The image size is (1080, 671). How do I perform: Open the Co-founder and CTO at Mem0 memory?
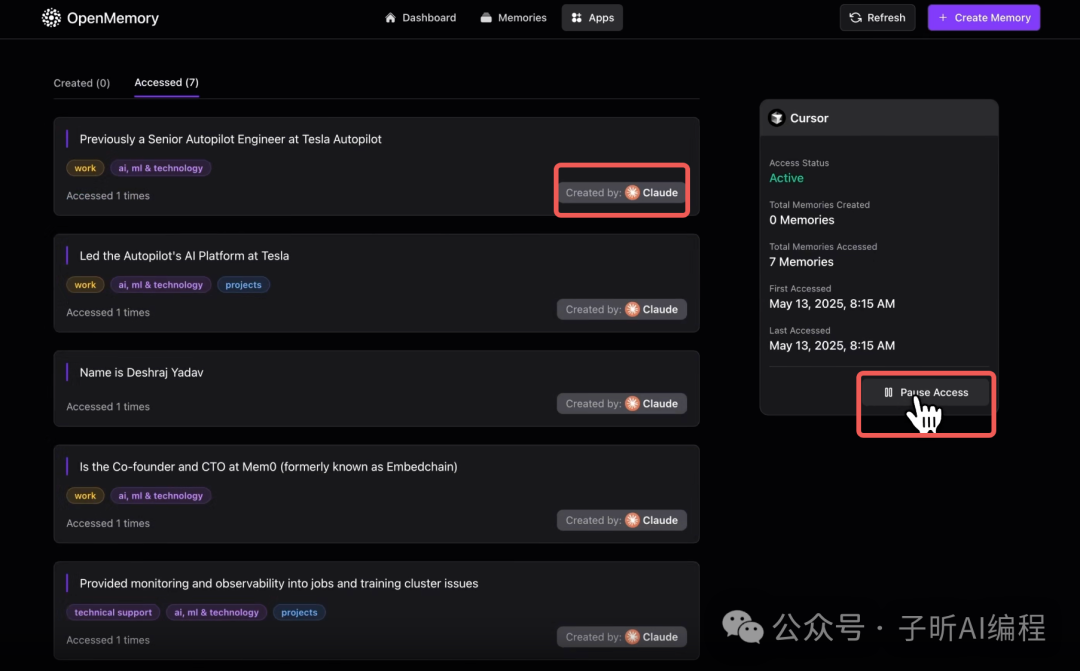click(x=268, y=467)
